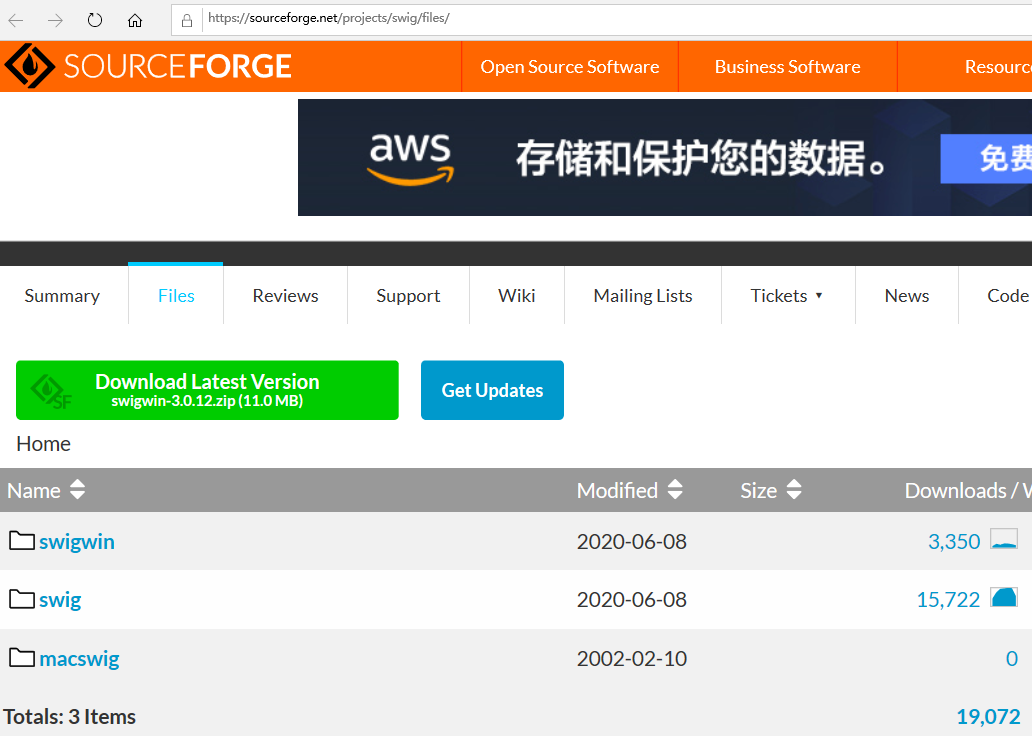Viewport: 1032px width, 736px height.
Task: Switch to the Summary tab
Action: (63, 296)
